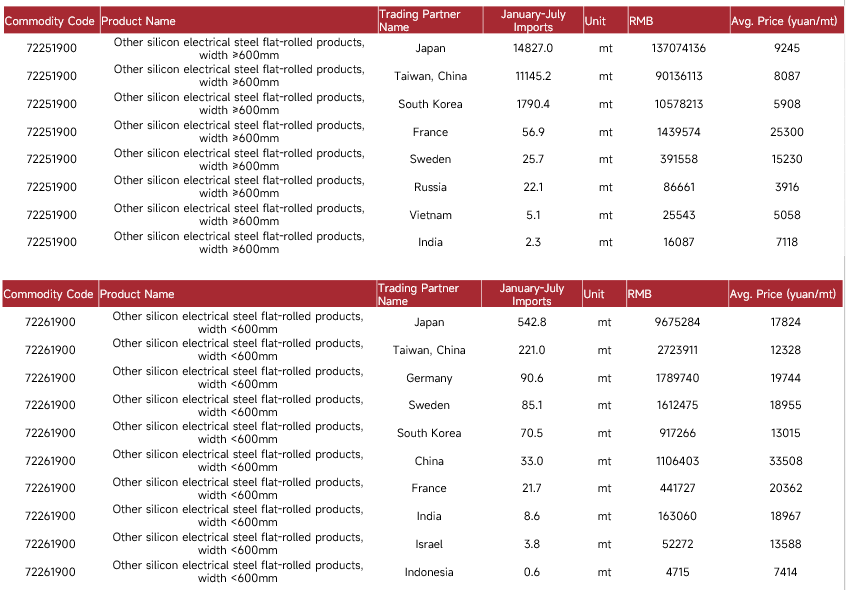Image resolution: width=846 pixels, height=590 pixels.
Task: Click the Commodity Code header in the first table
Action: pos(50,21)
